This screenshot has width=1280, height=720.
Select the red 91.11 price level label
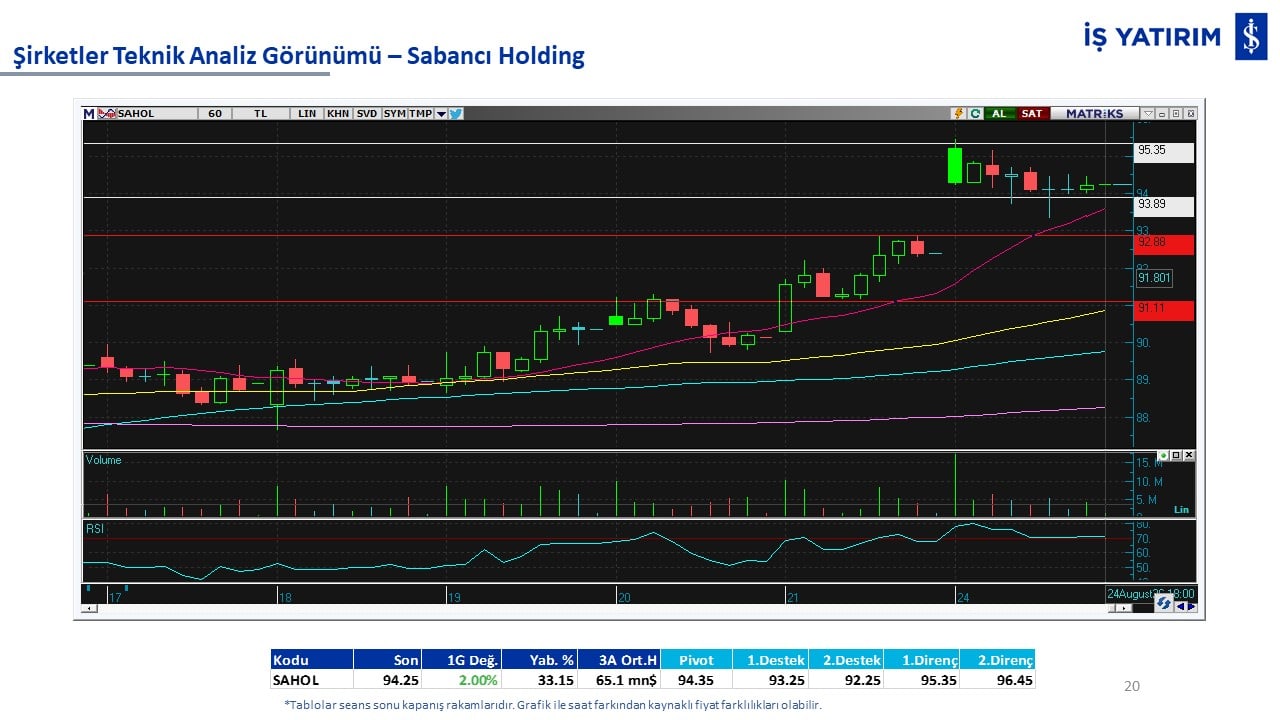coord(1164,310)
